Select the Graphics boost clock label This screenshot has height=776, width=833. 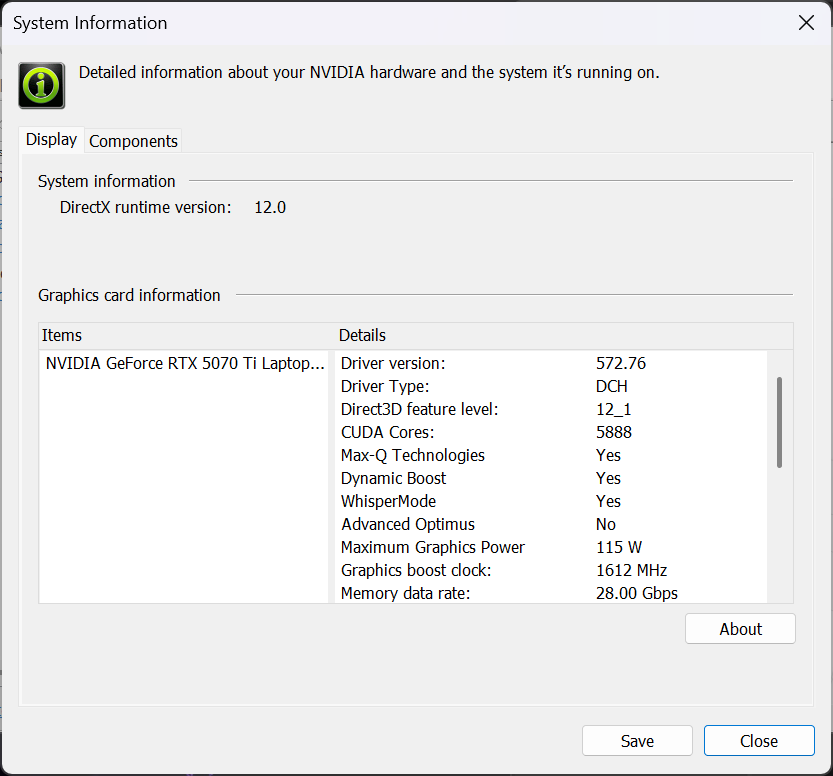416,570
